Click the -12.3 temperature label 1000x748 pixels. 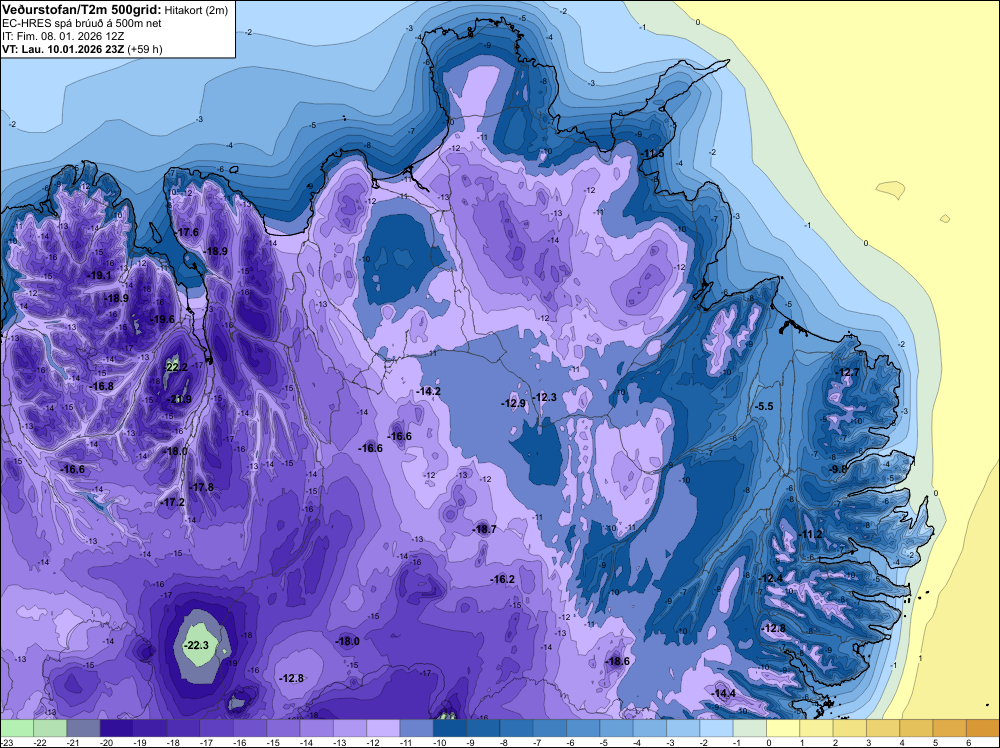(x=545, y=397)
